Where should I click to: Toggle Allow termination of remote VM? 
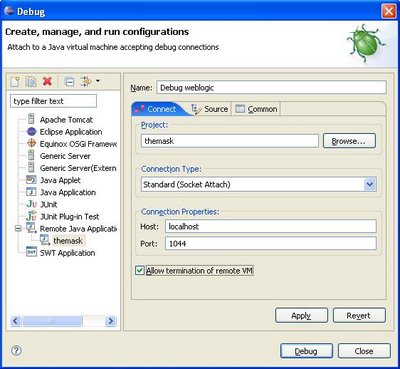pyautogui.click(x=140, y=270)
